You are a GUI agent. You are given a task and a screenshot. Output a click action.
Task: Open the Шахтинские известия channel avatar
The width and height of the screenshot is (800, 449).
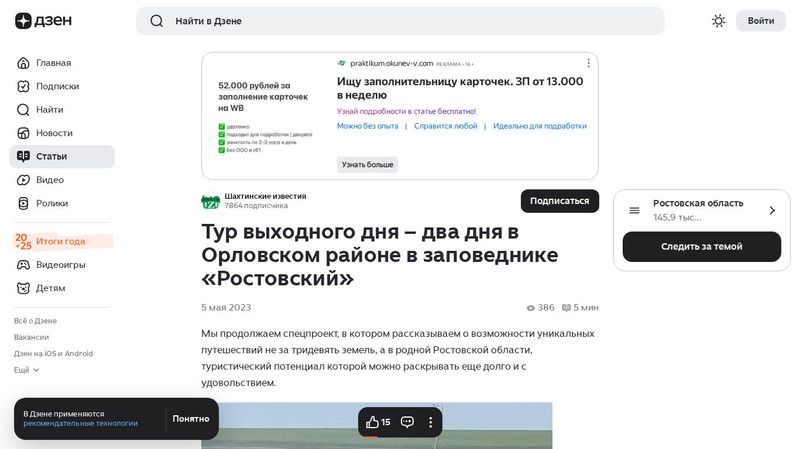click(210, 200)
